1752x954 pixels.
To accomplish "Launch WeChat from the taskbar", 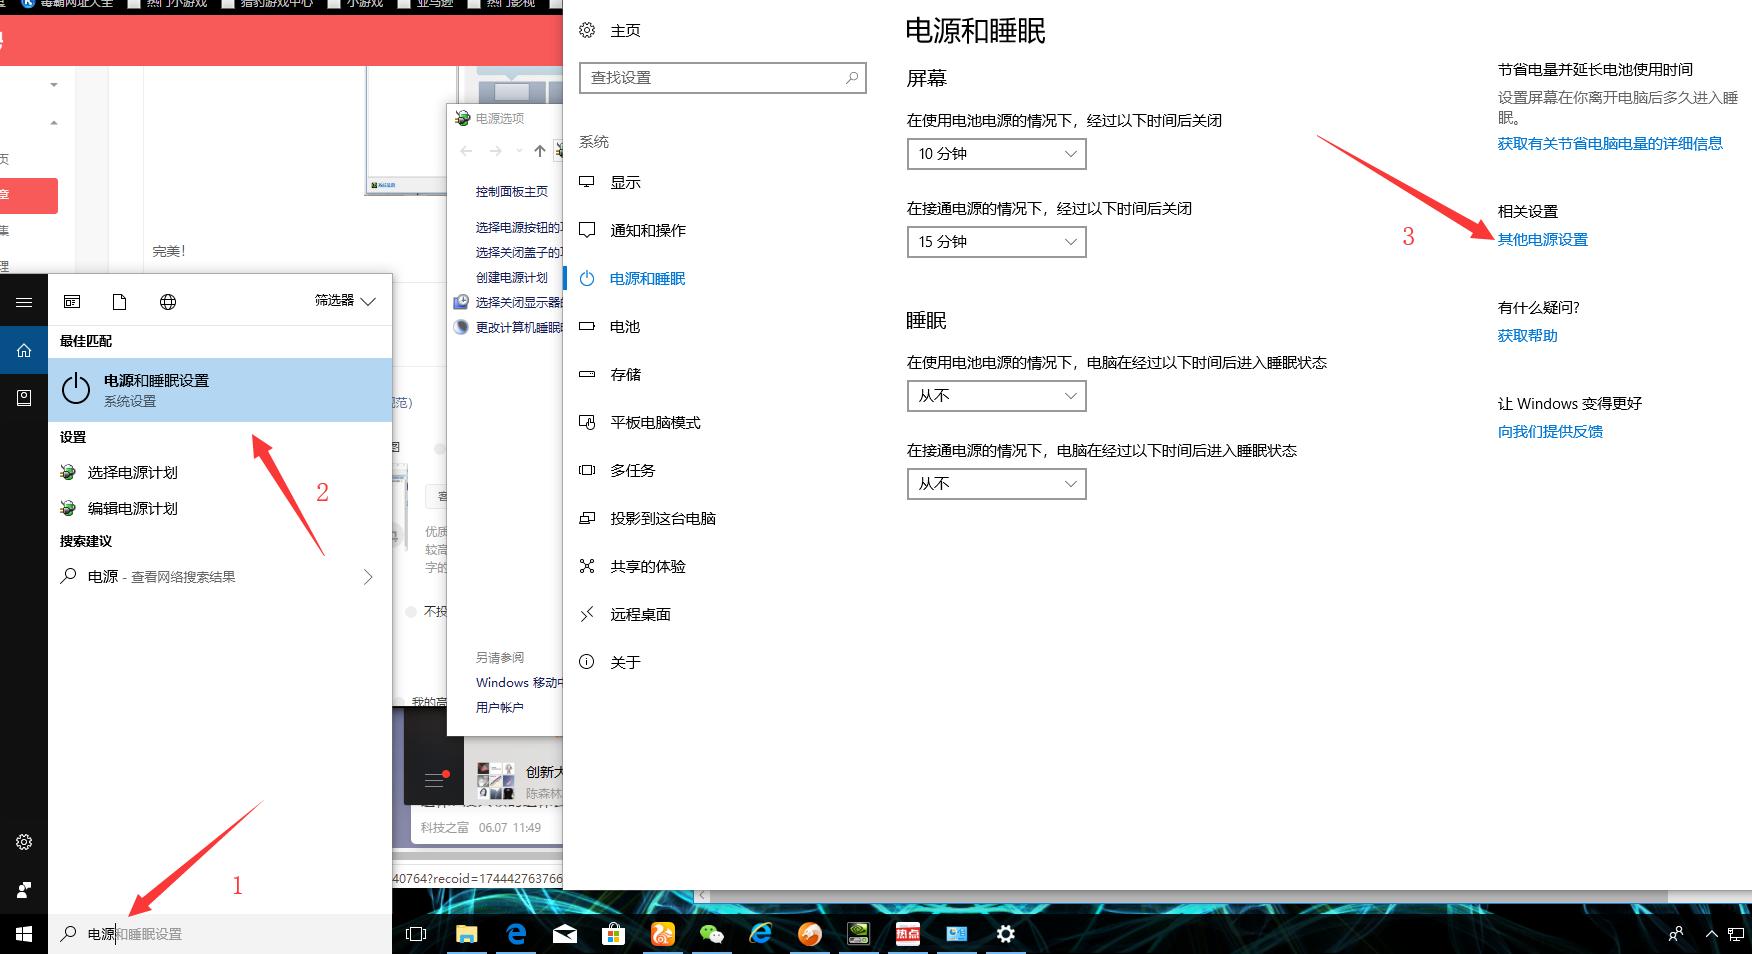I will coord(711,933).
